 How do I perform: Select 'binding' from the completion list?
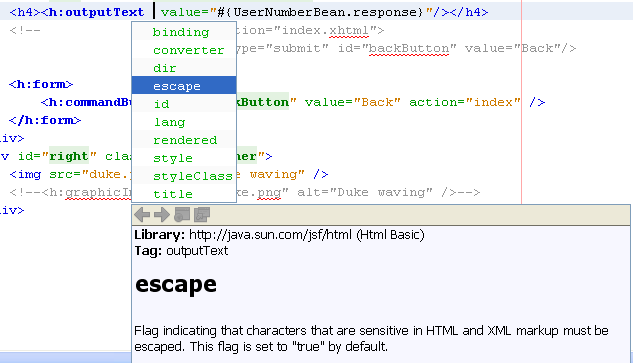[184, 32]
